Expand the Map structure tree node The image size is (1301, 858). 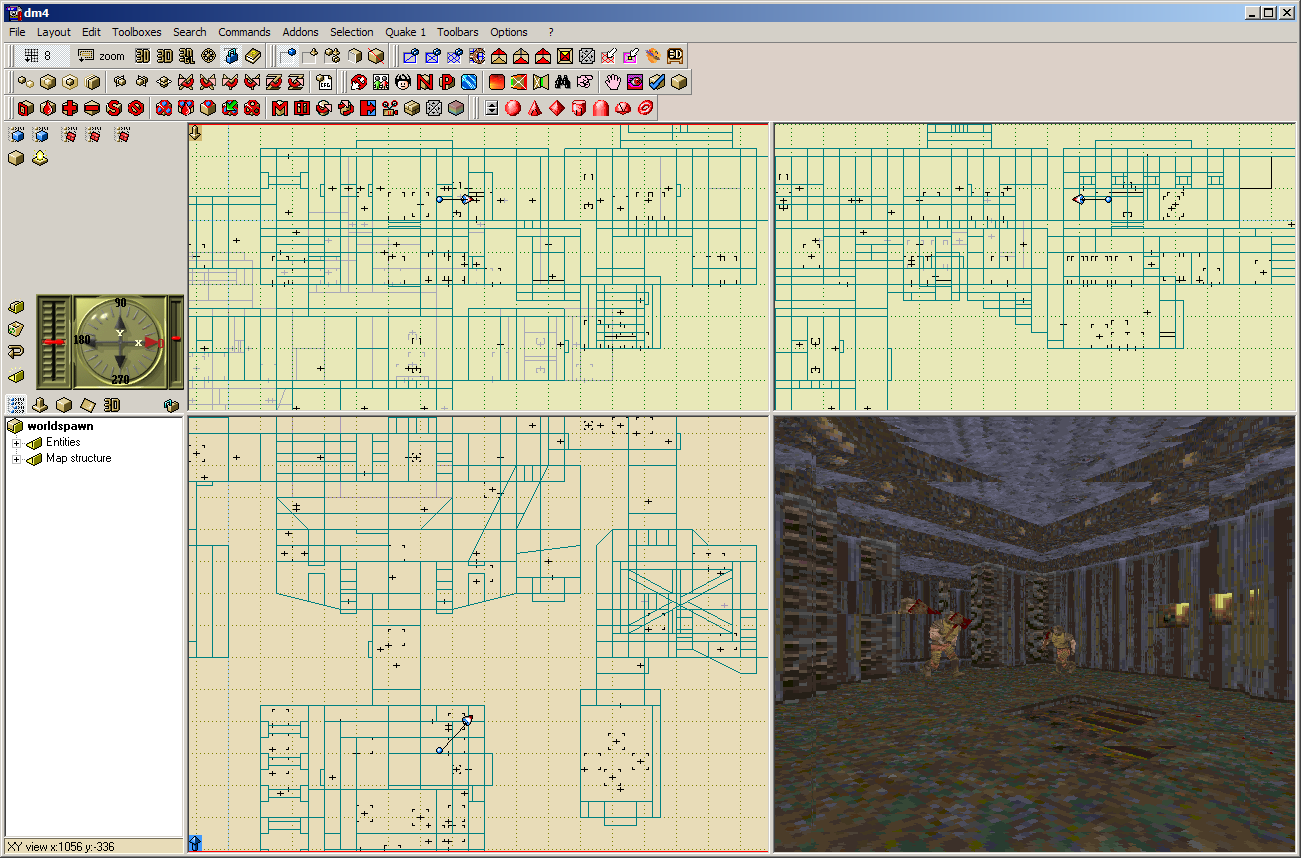click(16, 459)
